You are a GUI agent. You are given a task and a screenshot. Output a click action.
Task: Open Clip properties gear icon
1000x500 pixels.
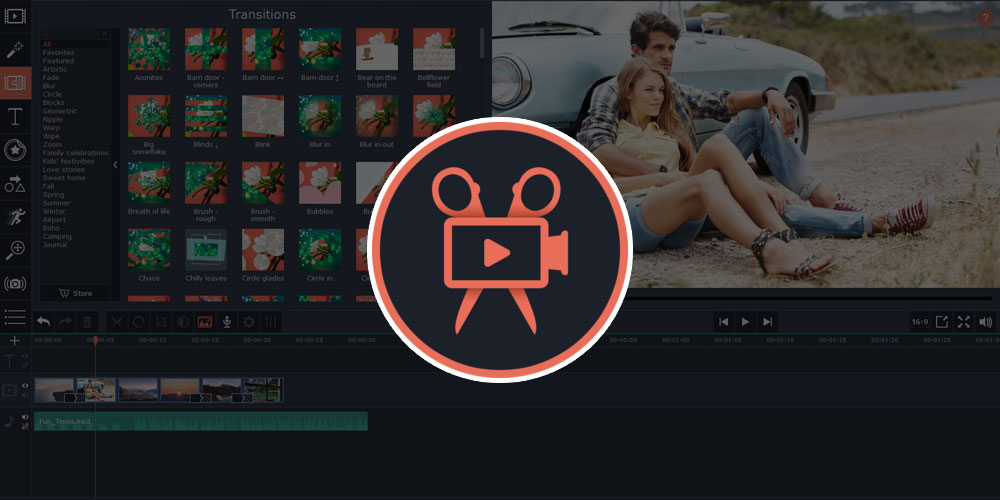click(249, 322)
